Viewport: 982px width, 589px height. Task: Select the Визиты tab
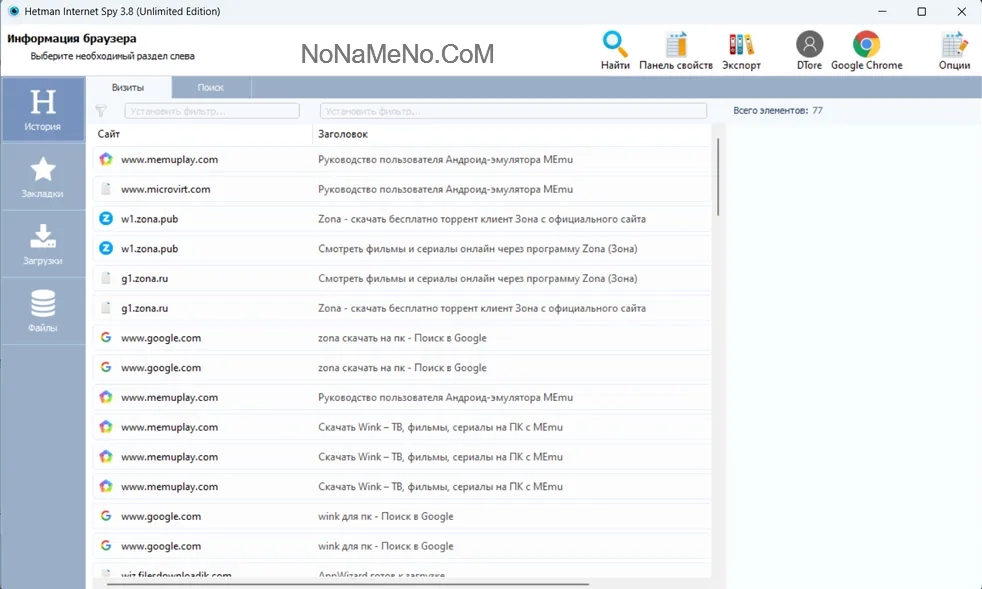127,88
